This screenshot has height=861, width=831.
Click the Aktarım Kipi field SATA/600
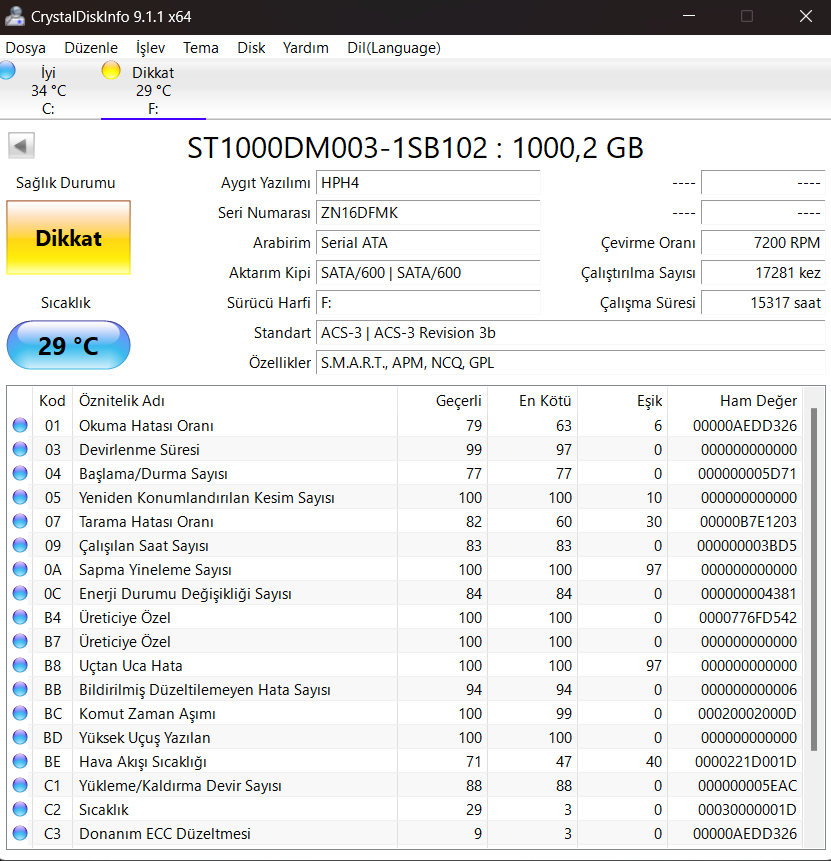(x=428, y=273)
